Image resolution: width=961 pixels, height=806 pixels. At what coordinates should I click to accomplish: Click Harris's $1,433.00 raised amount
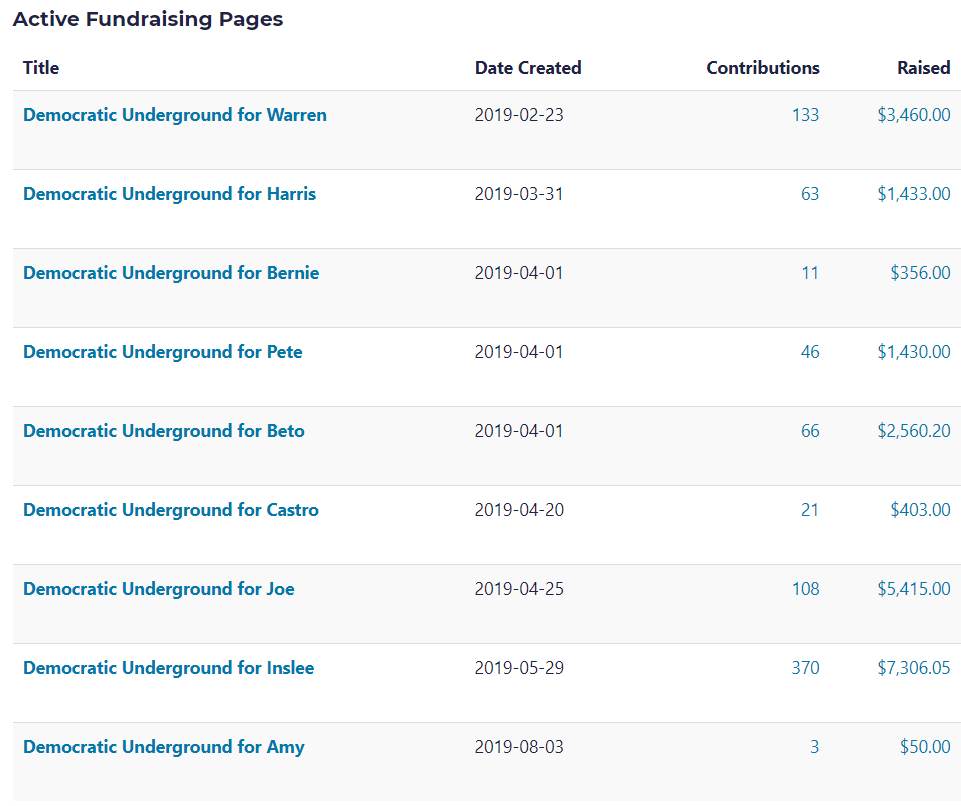[914, 194]
